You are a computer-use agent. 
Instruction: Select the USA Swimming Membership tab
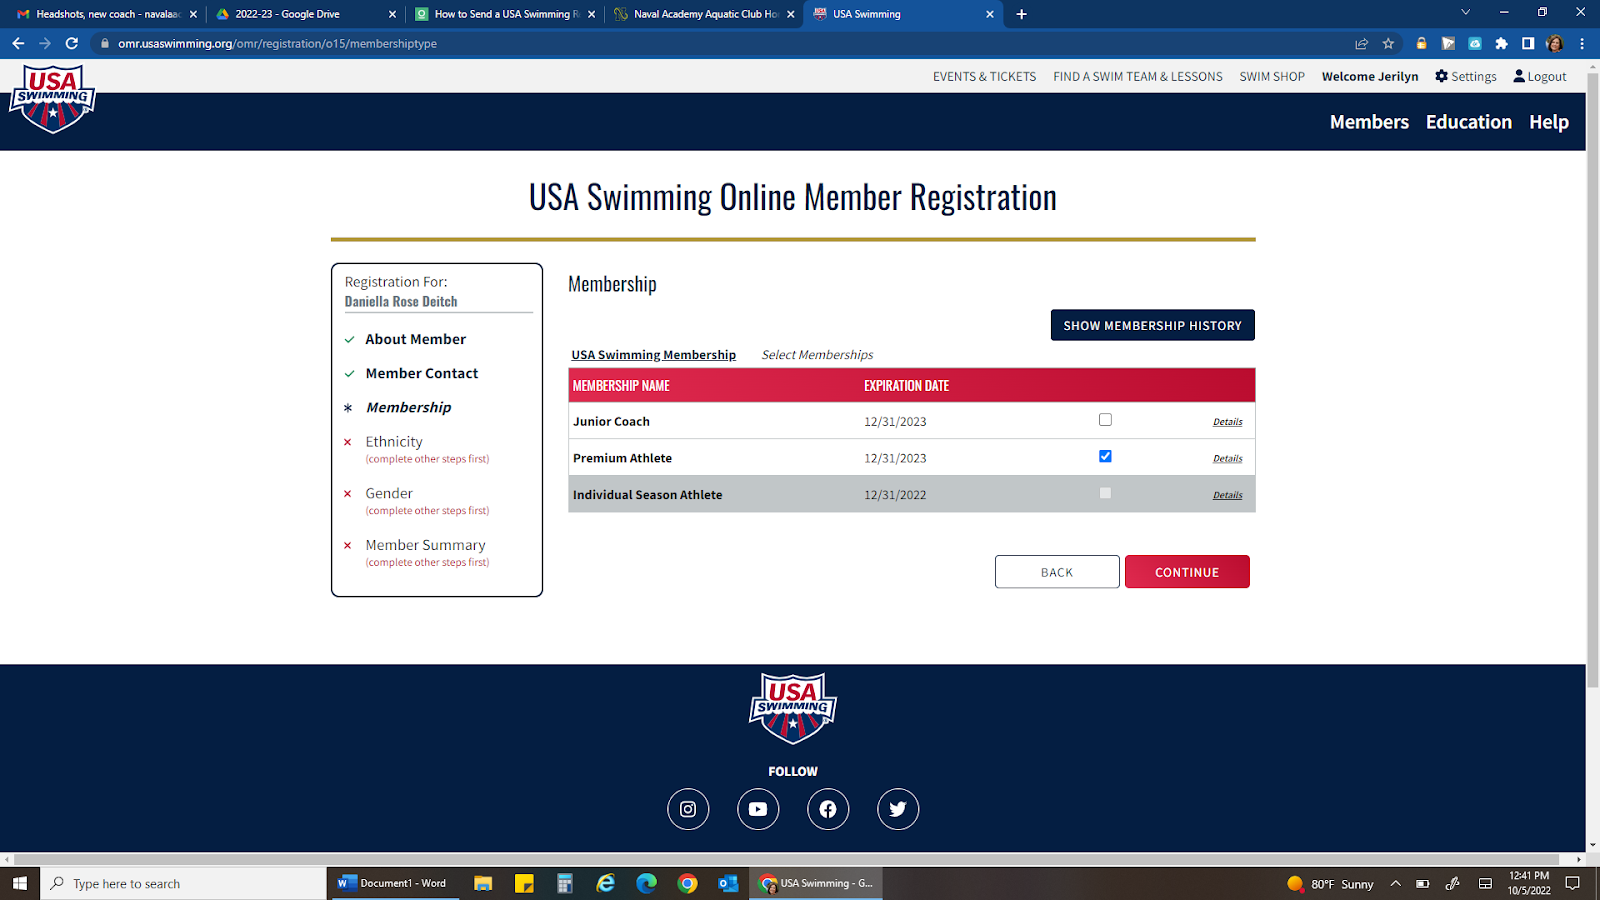click(x=653, y=355)
